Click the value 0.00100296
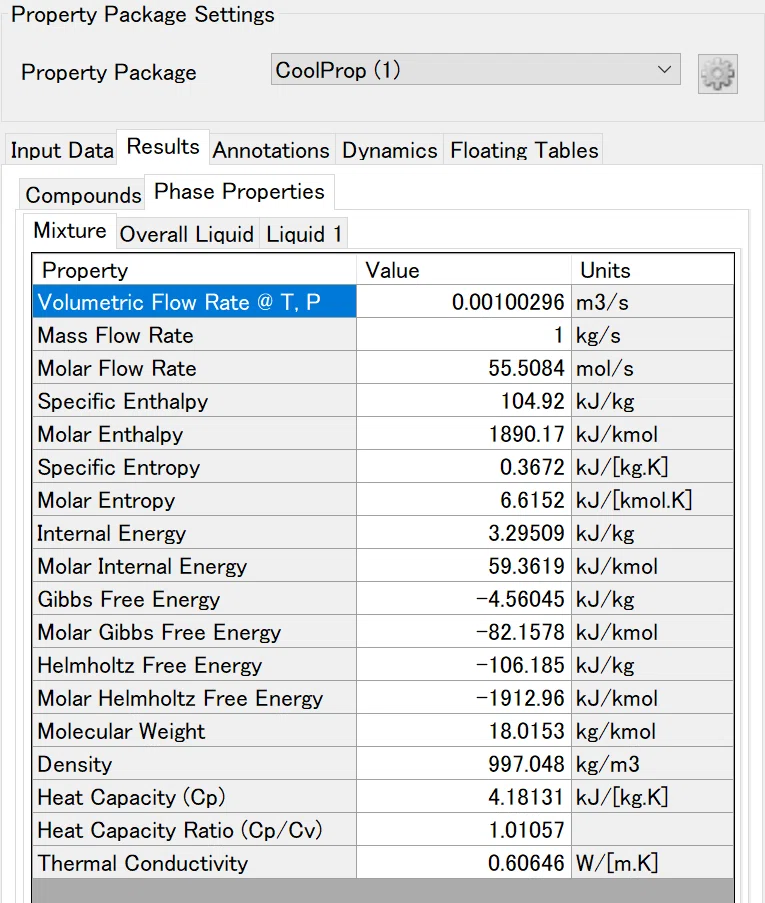This screenshot has width=765, height=903. 464,302
